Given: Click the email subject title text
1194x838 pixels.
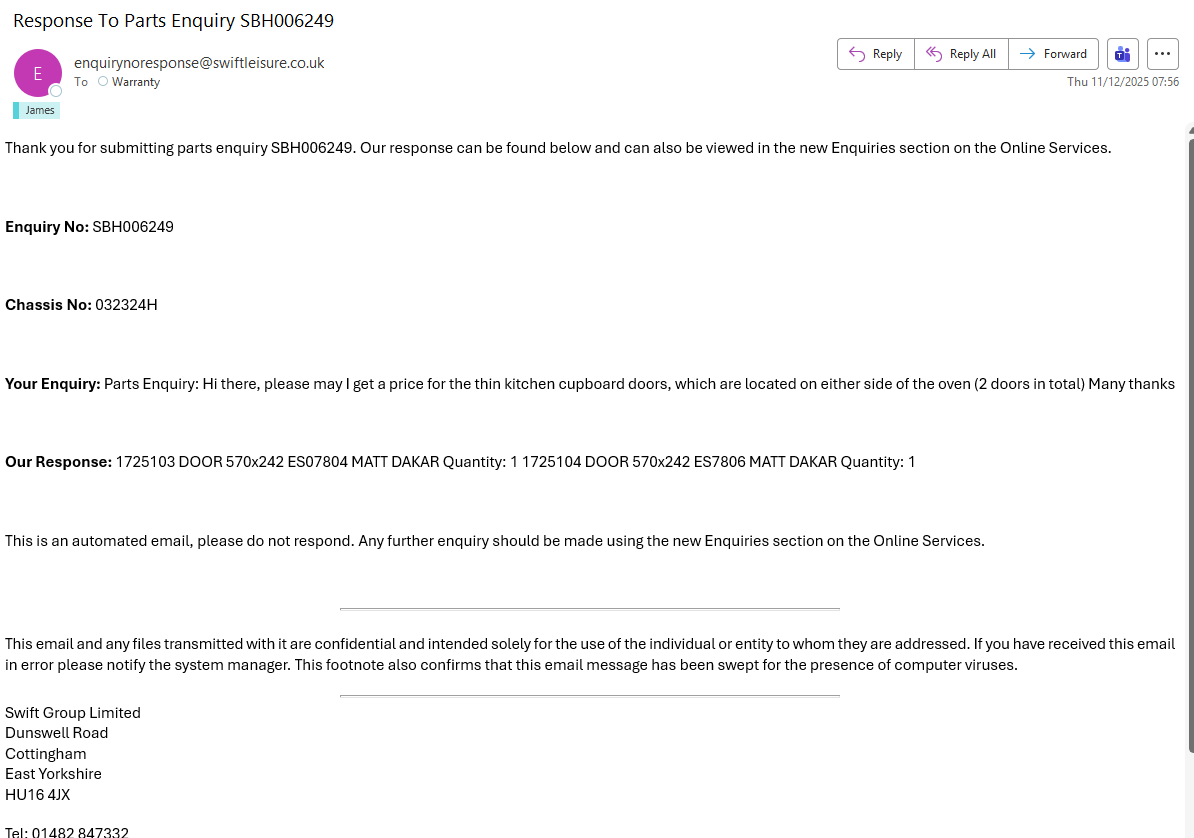Looking at the screenshot, I should point(173,20).
